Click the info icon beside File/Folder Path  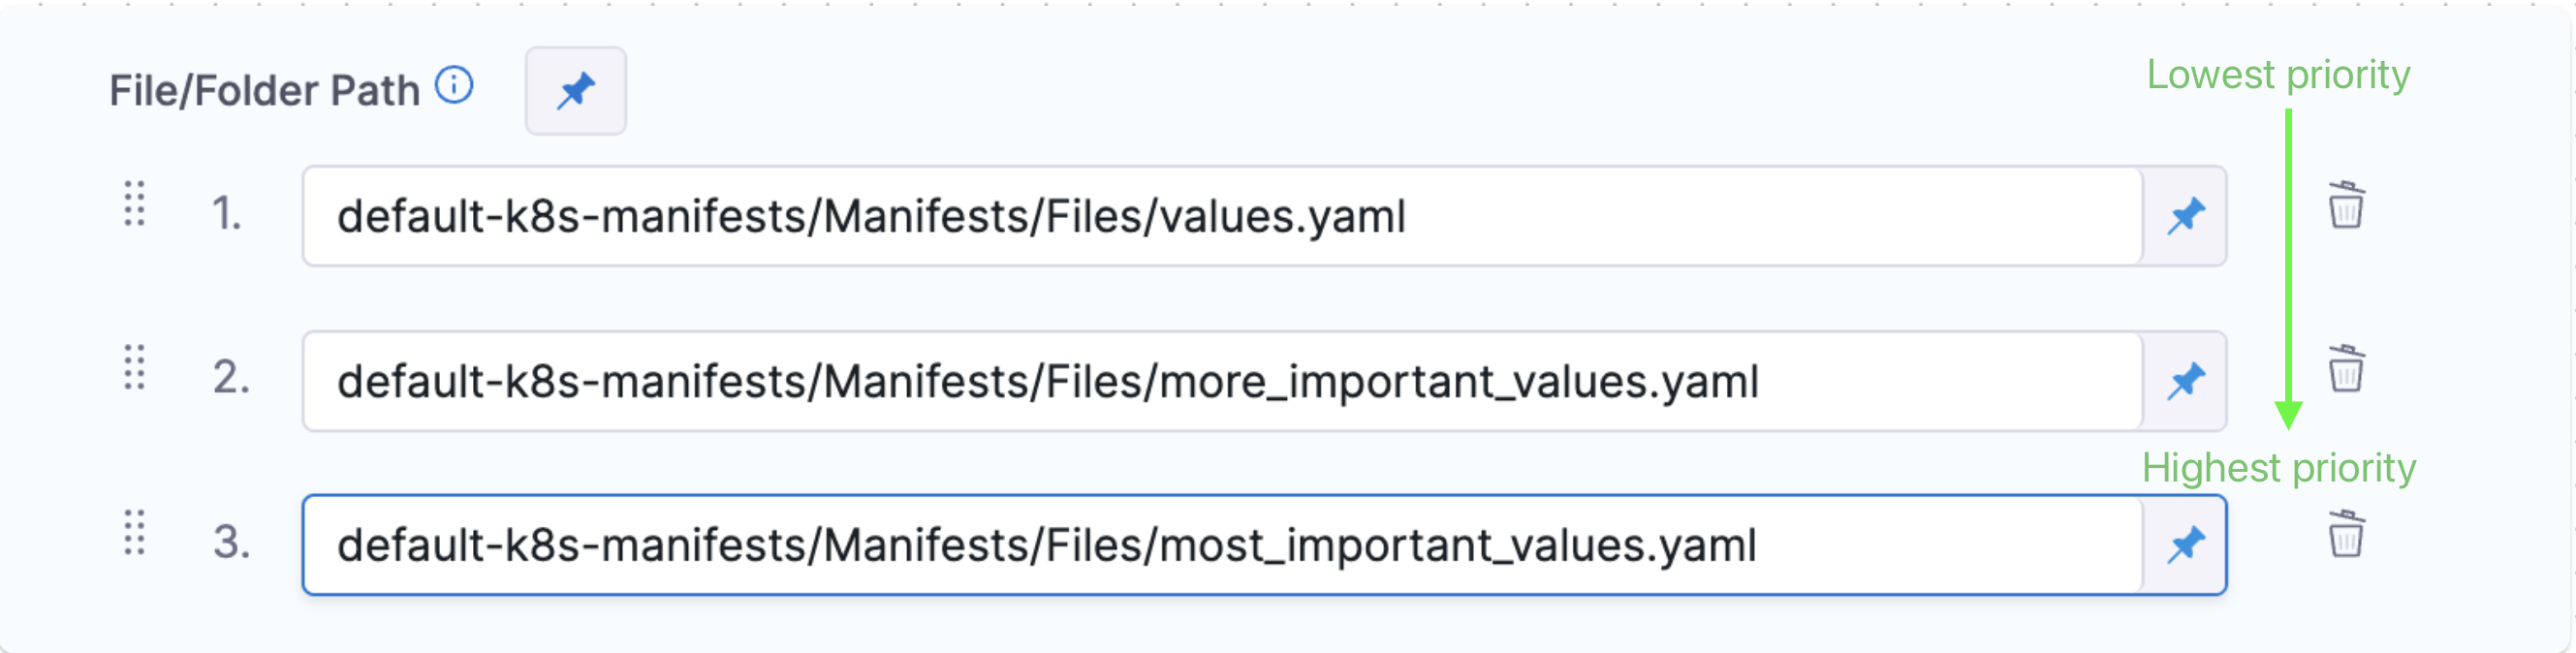(x=454, y=86)
